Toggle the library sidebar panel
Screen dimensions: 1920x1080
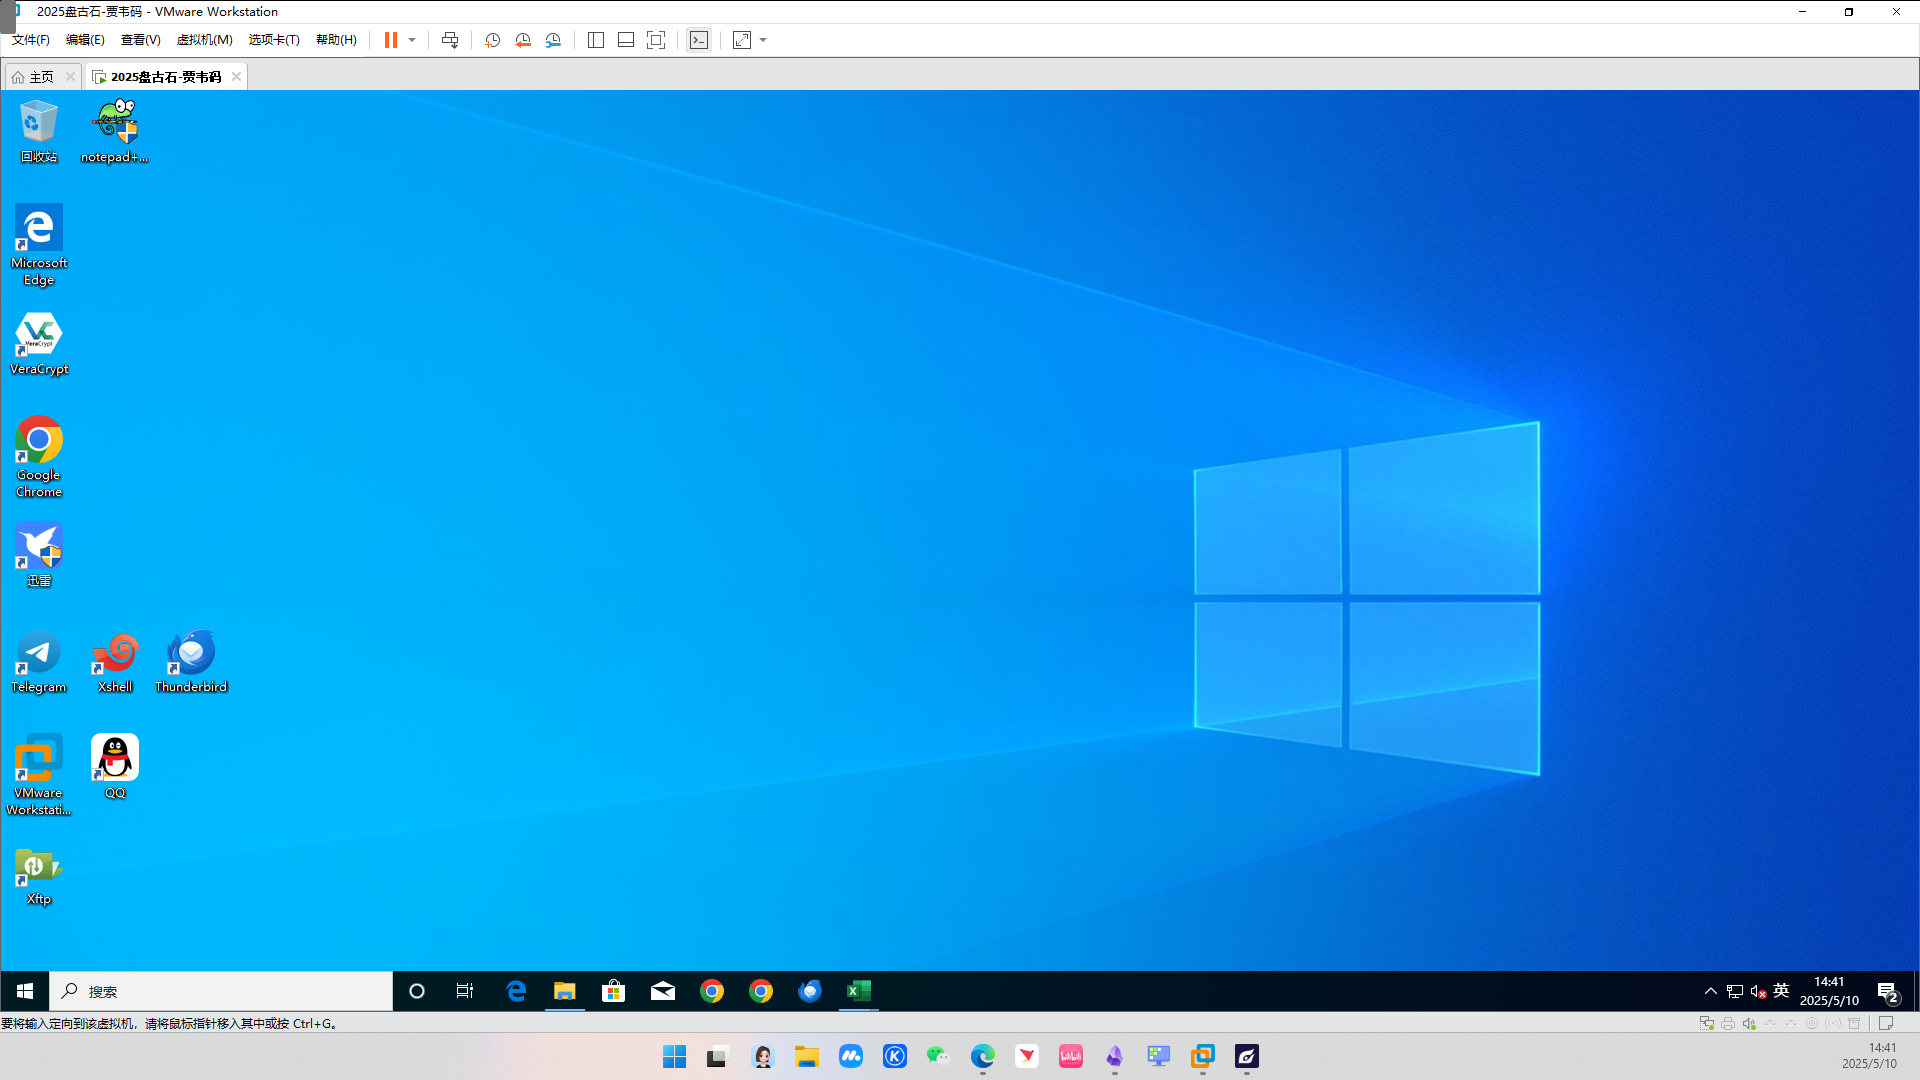[596, 40]
